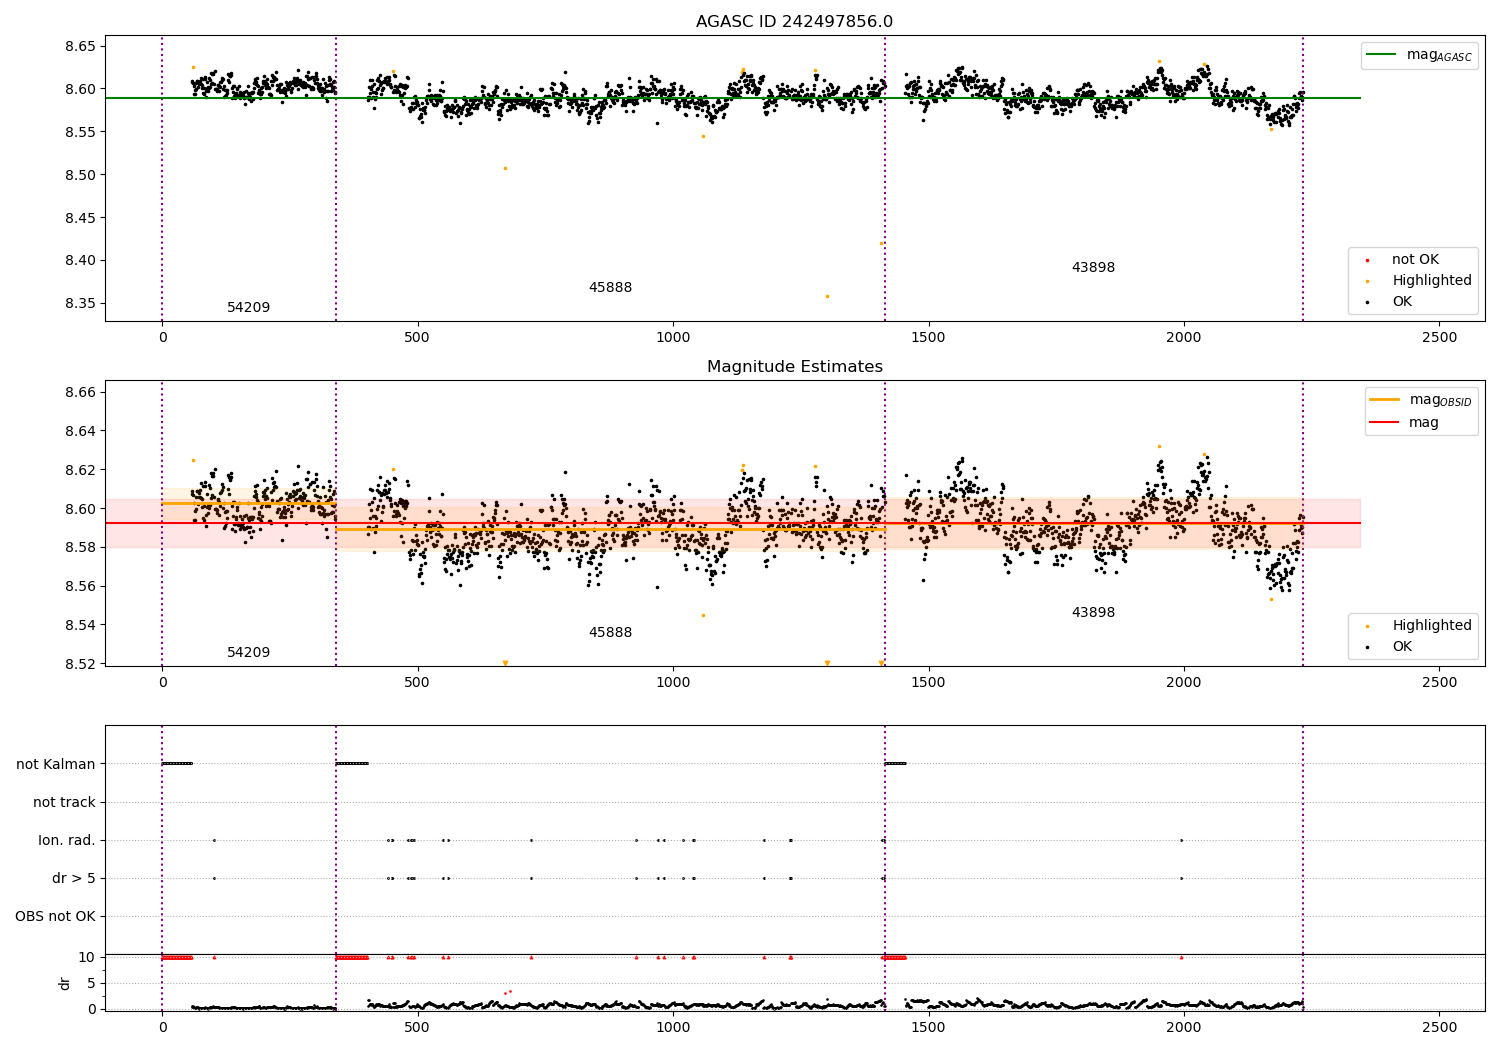Click the 1500 x-tick under the dr plot

(929, 1027)
